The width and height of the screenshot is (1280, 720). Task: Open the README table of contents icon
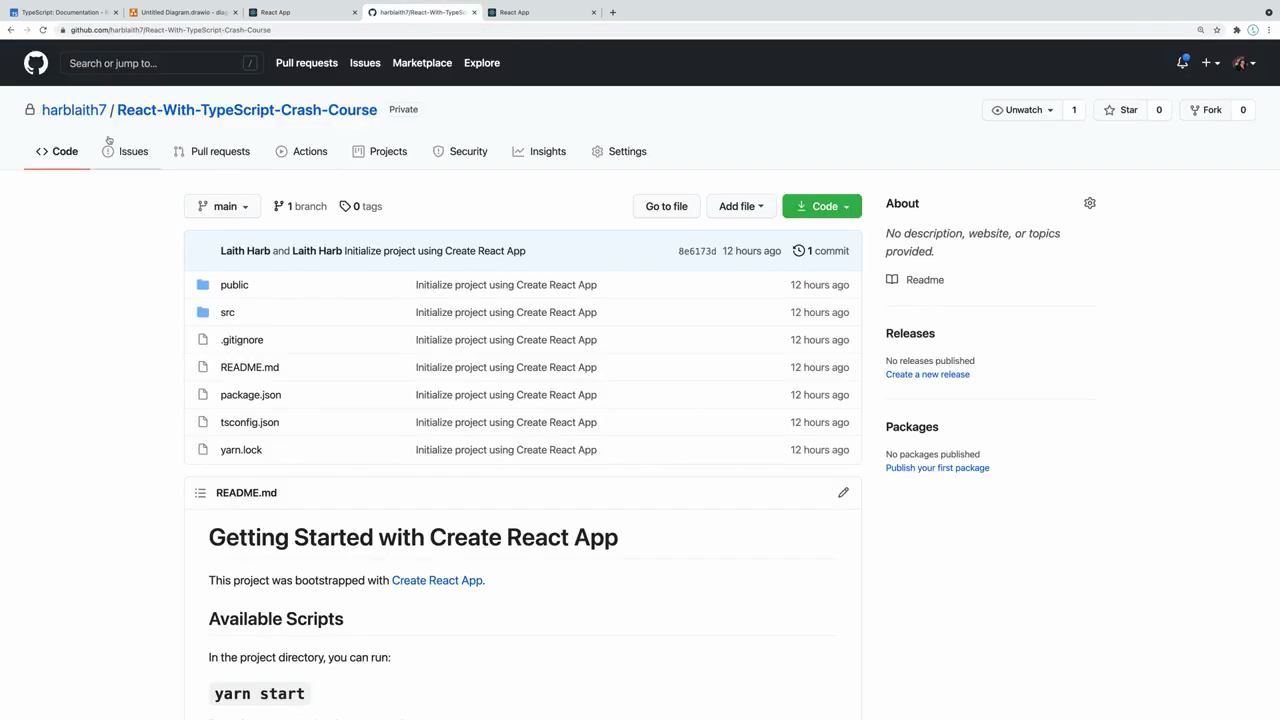(x=200, y=493)
